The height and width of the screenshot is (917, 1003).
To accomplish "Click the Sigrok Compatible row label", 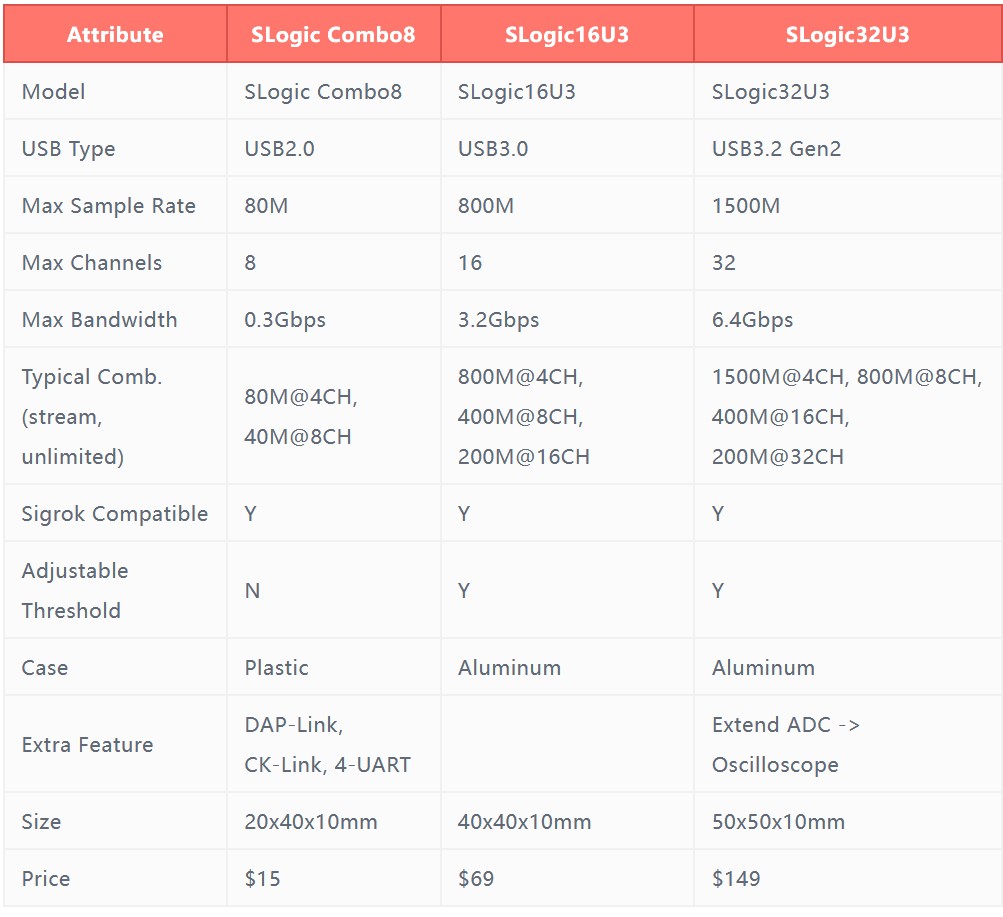I will click(x=115, y=513).
